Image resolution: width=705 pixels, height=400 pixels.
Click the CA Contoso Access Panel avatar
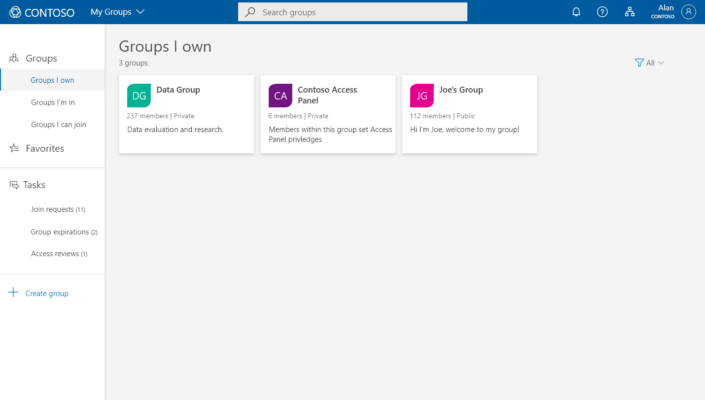click(280, 95)
